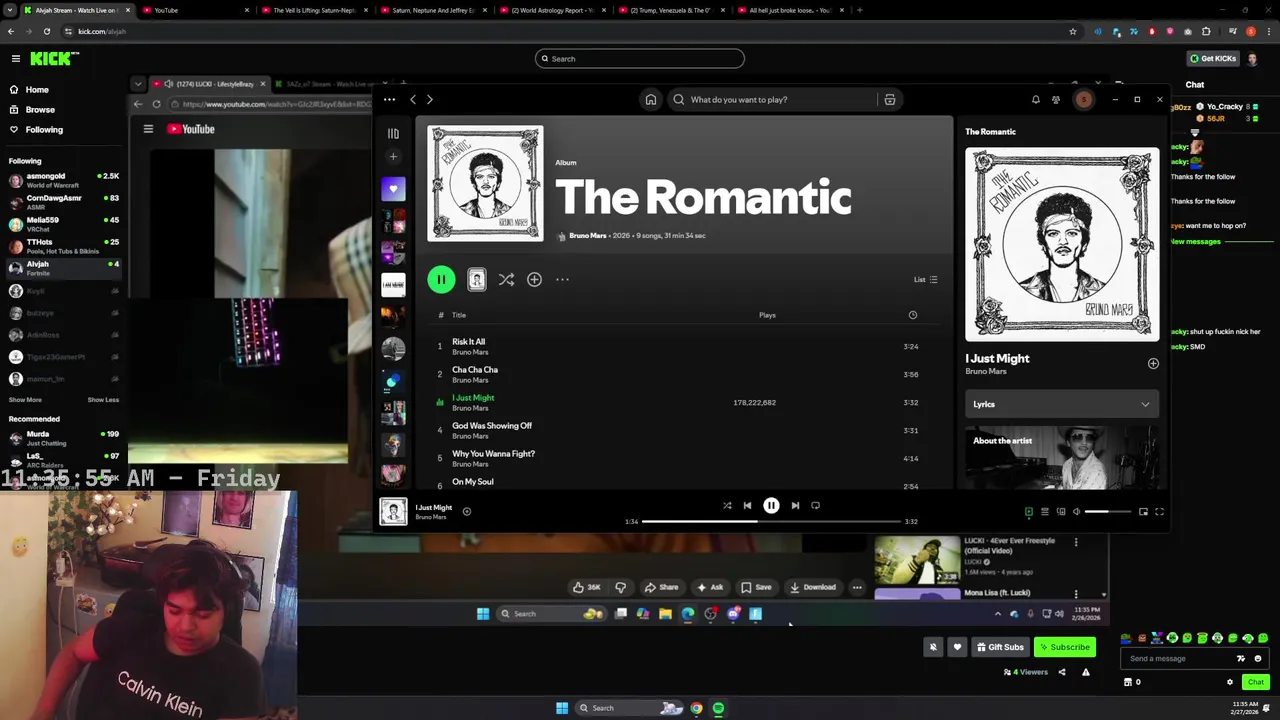Screen dimensions: 1280x720
Task: Click the album preview thumbnail beside pause
Action: point(477,280)
